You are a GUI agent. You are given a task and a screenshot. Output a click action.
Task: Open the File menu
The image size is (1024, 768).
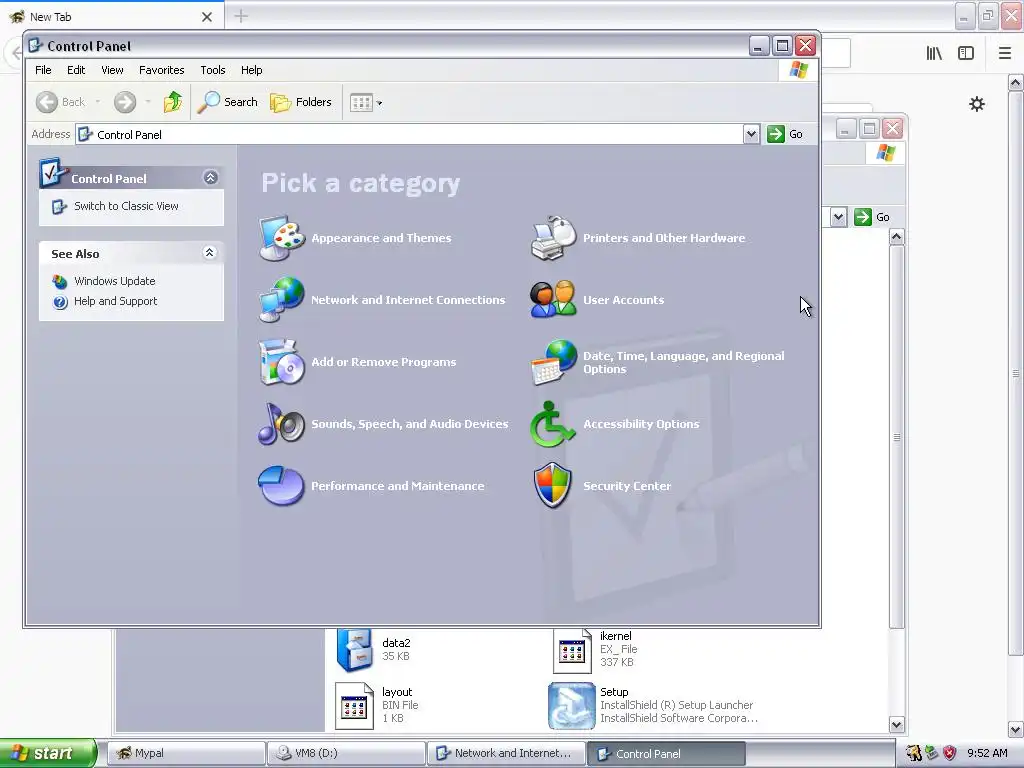tap(43, 70)
